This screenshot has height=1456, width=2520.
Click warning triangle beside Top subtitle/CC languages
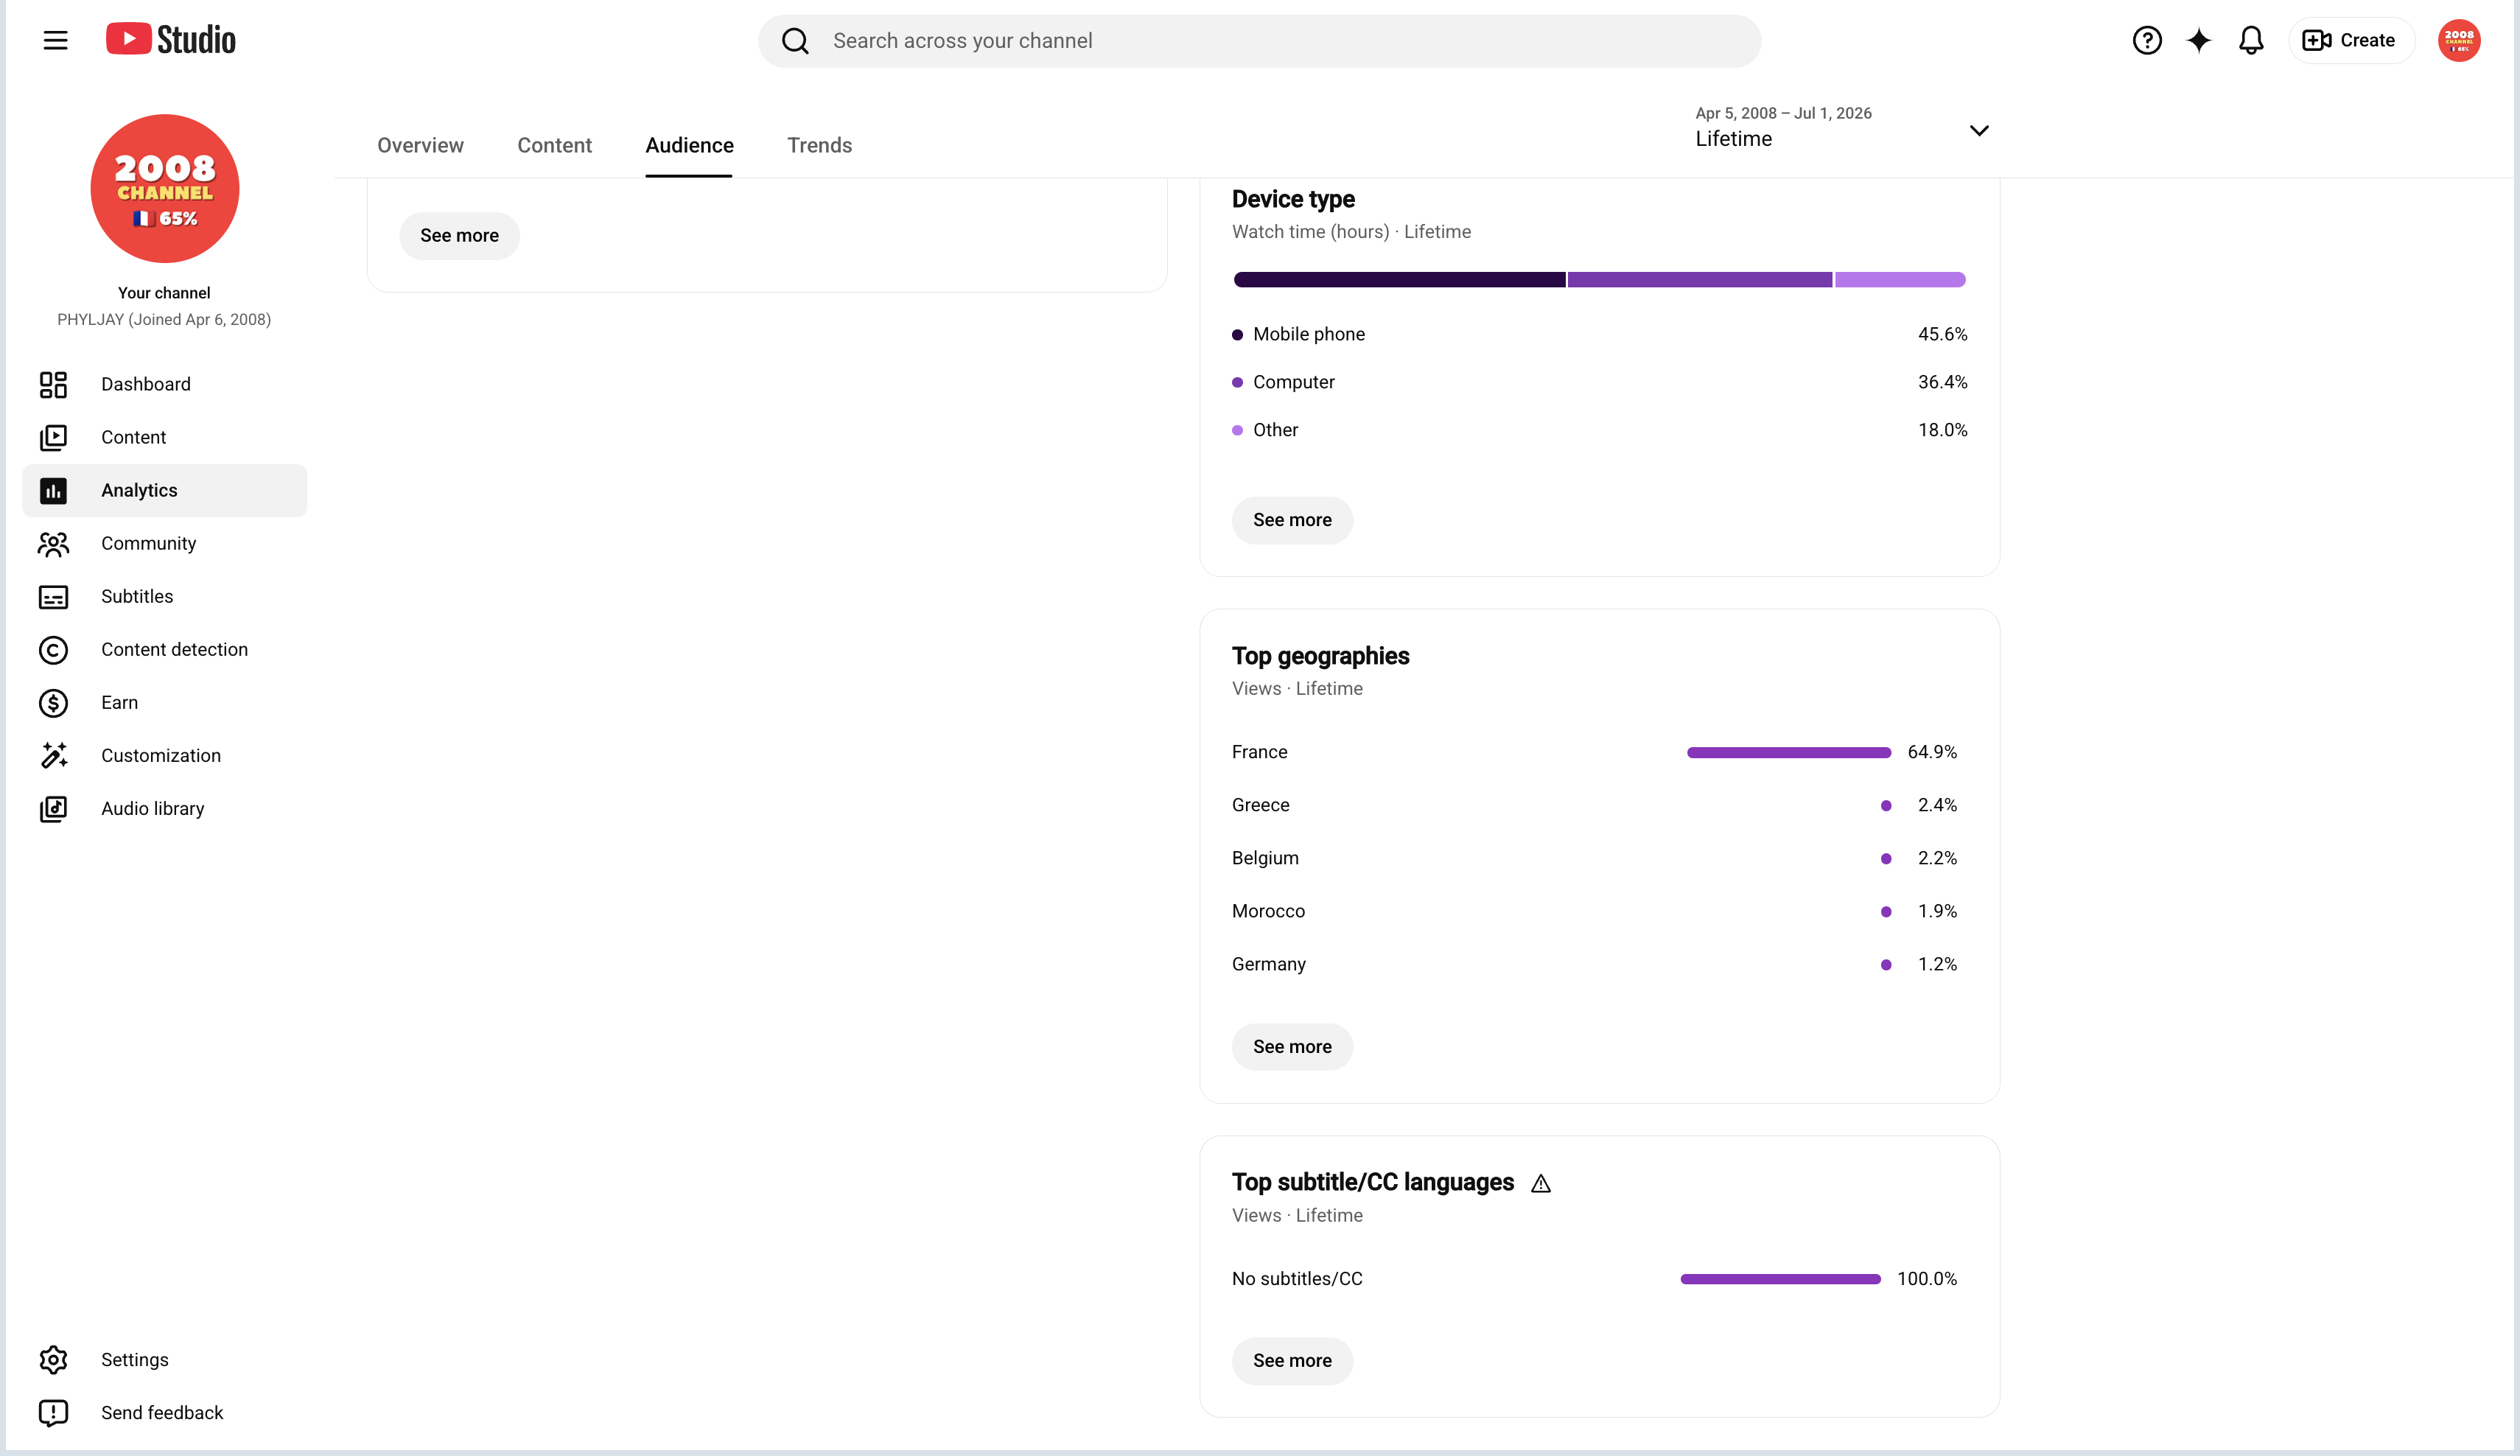[1540, 1184]
